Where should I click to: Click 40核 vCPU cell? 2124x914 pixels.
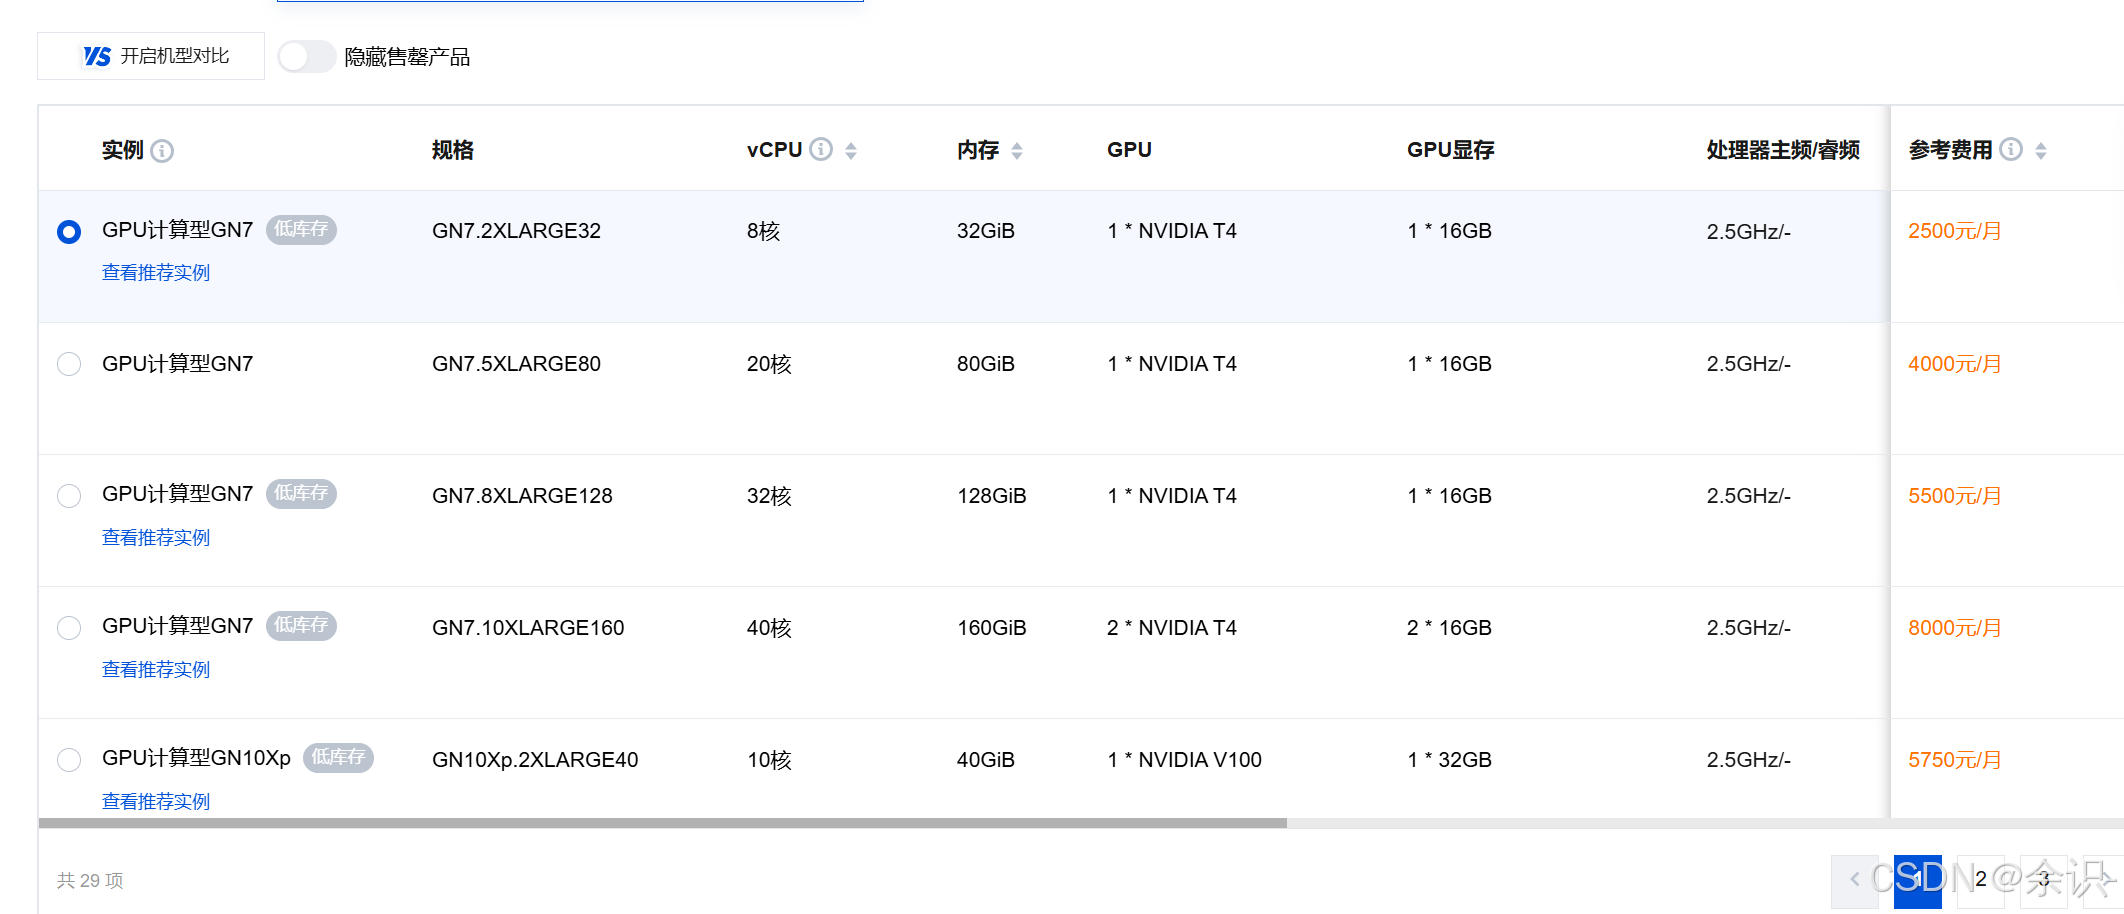tap(769, 628)
